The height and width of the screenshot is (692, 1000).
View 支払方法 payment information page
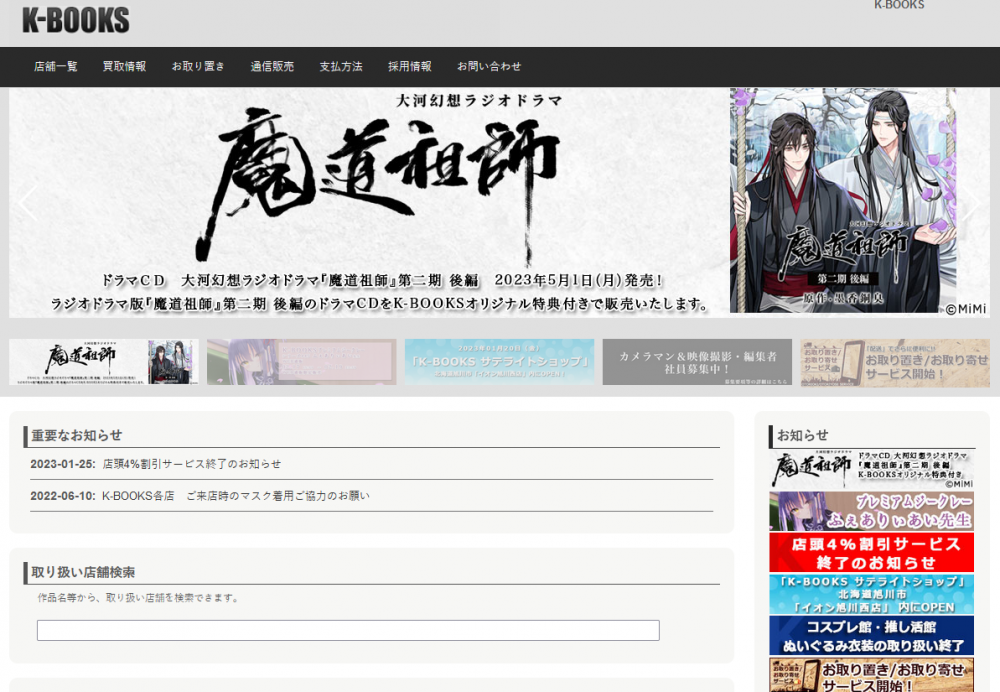coord(340,66)
